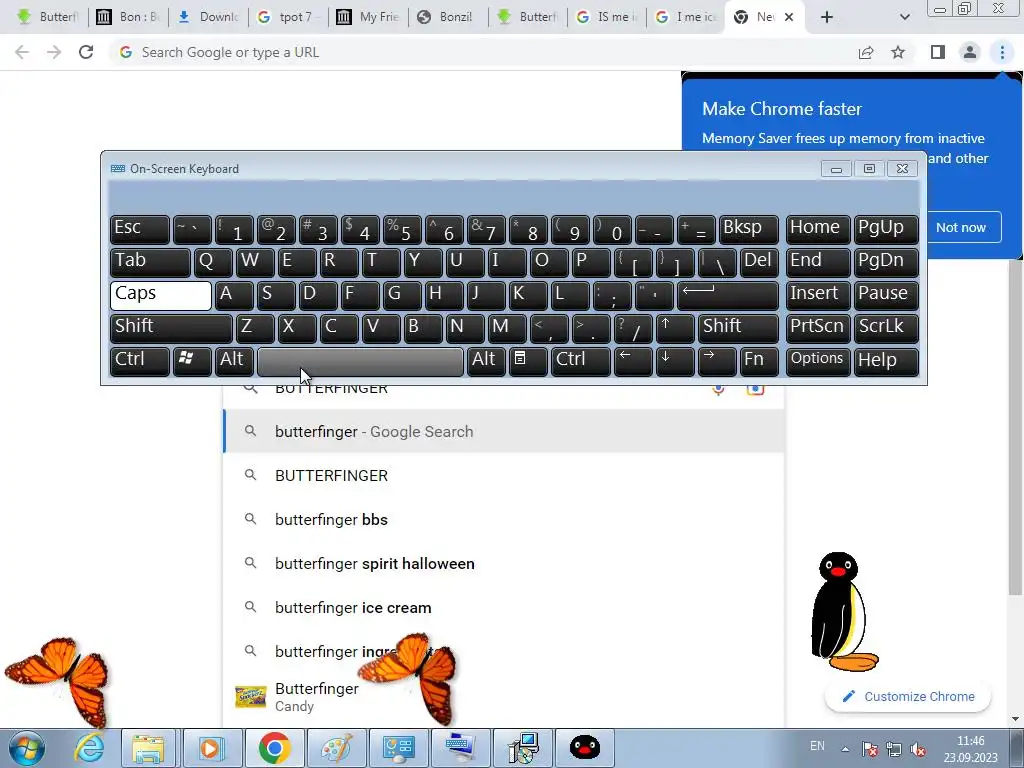The width and height of the screenshot is (1024, 768).
Task: Close the New Tab tab
Action: (x=789, y=17)
